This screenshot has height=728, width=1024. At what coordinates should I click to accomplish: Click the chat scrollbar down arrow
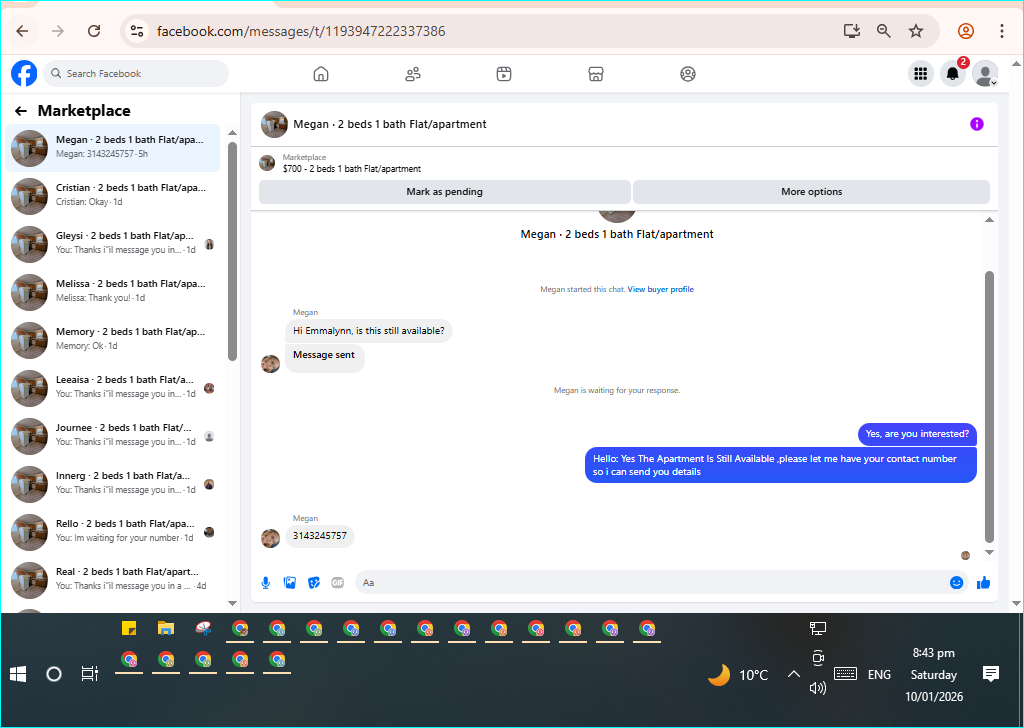tap(989, 552)
